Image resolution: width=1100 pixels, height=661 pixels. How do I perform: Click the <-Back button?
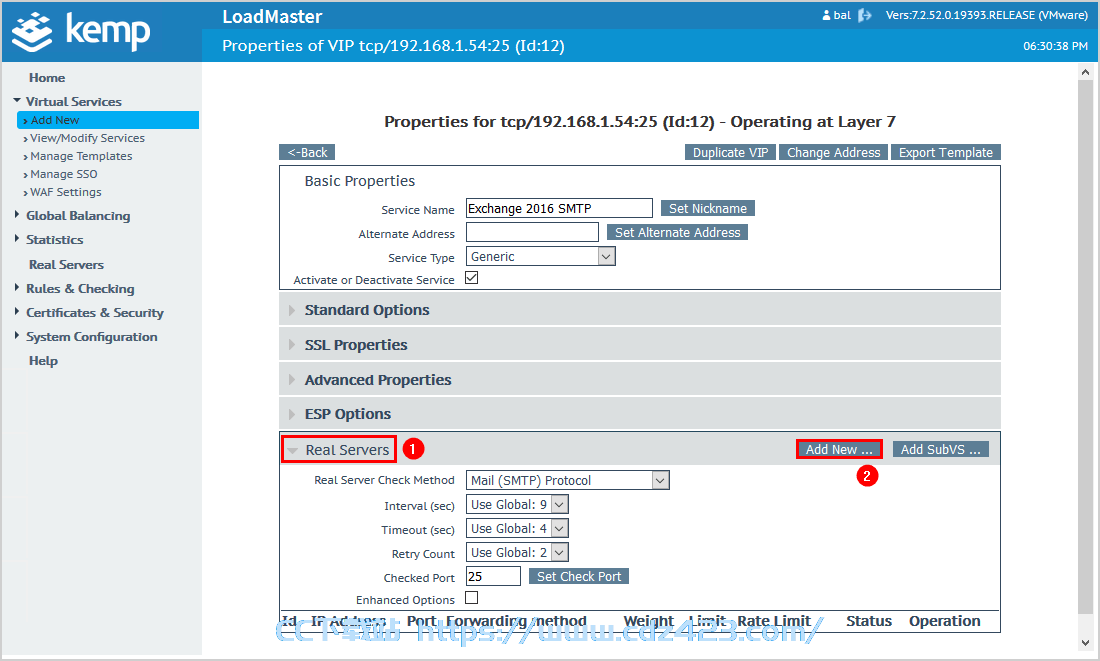[307, 152]
